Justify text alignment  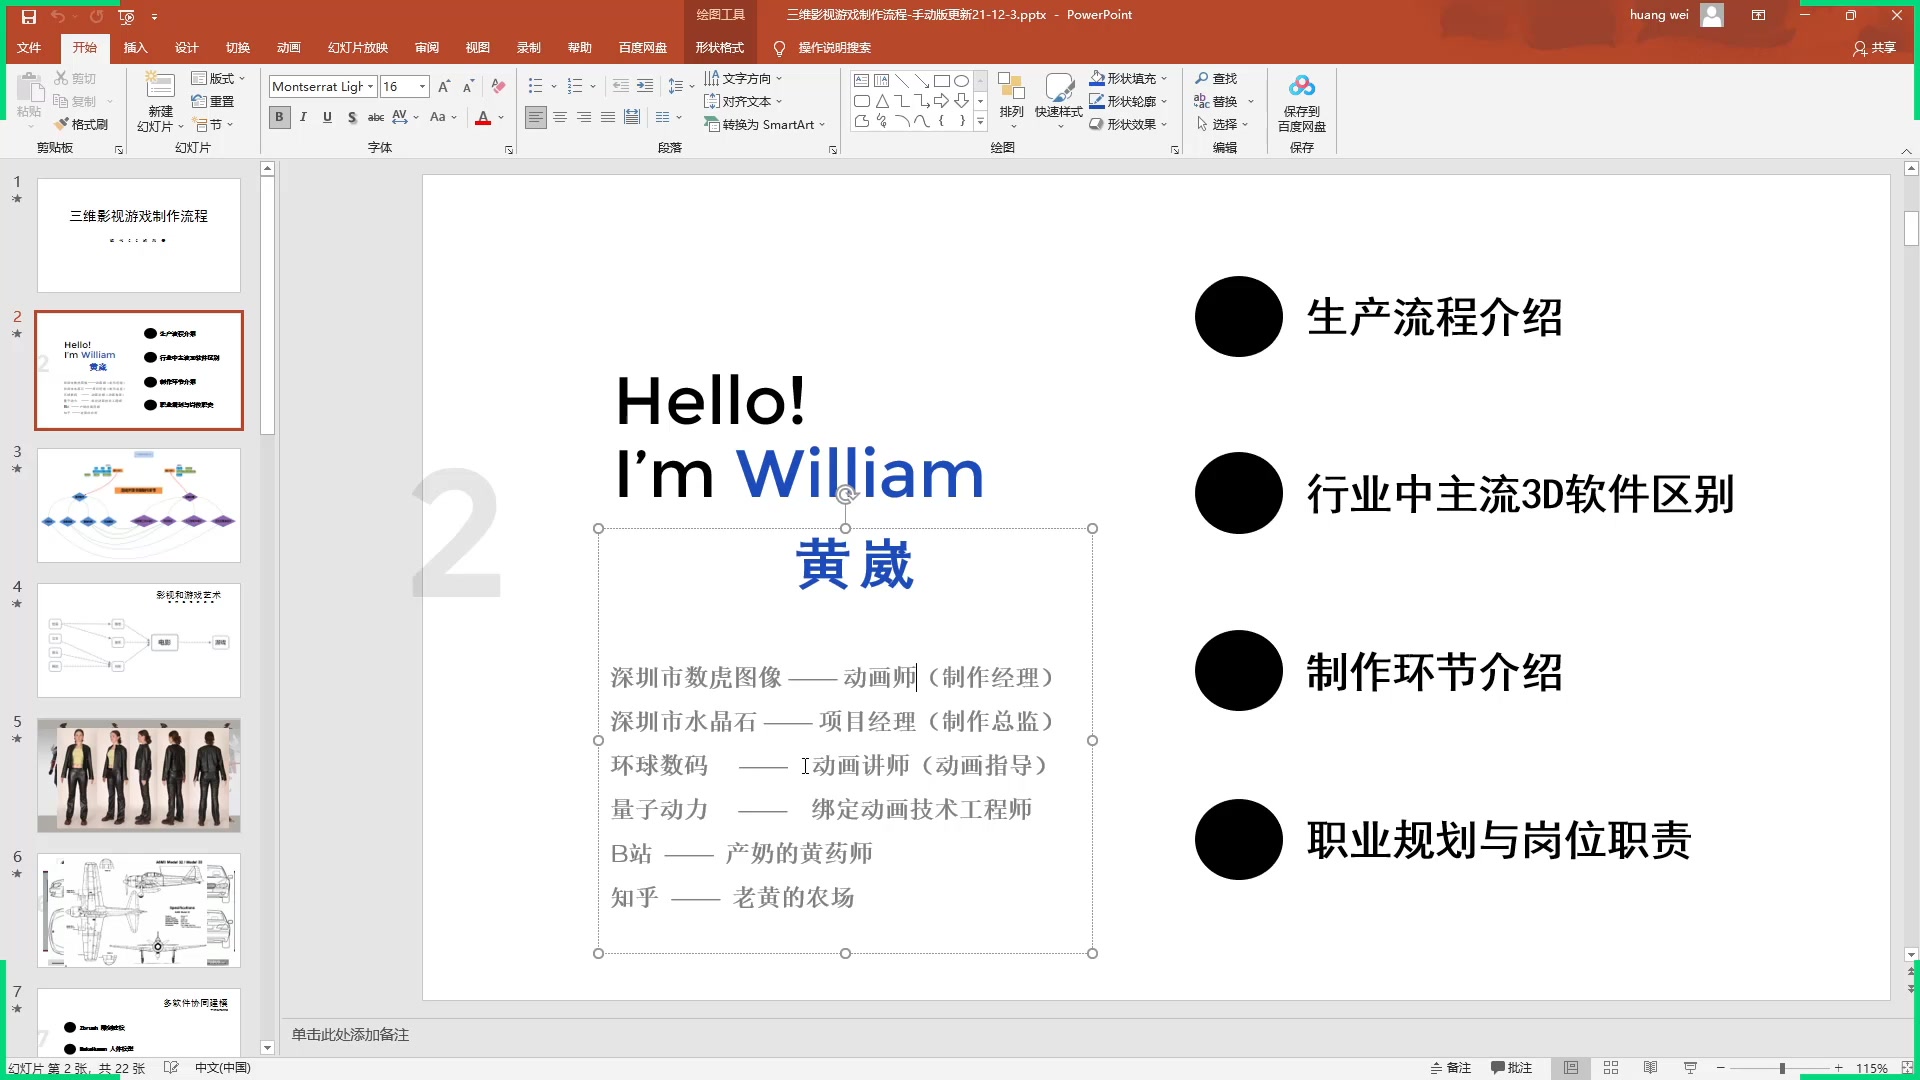[x=608, y=117]
